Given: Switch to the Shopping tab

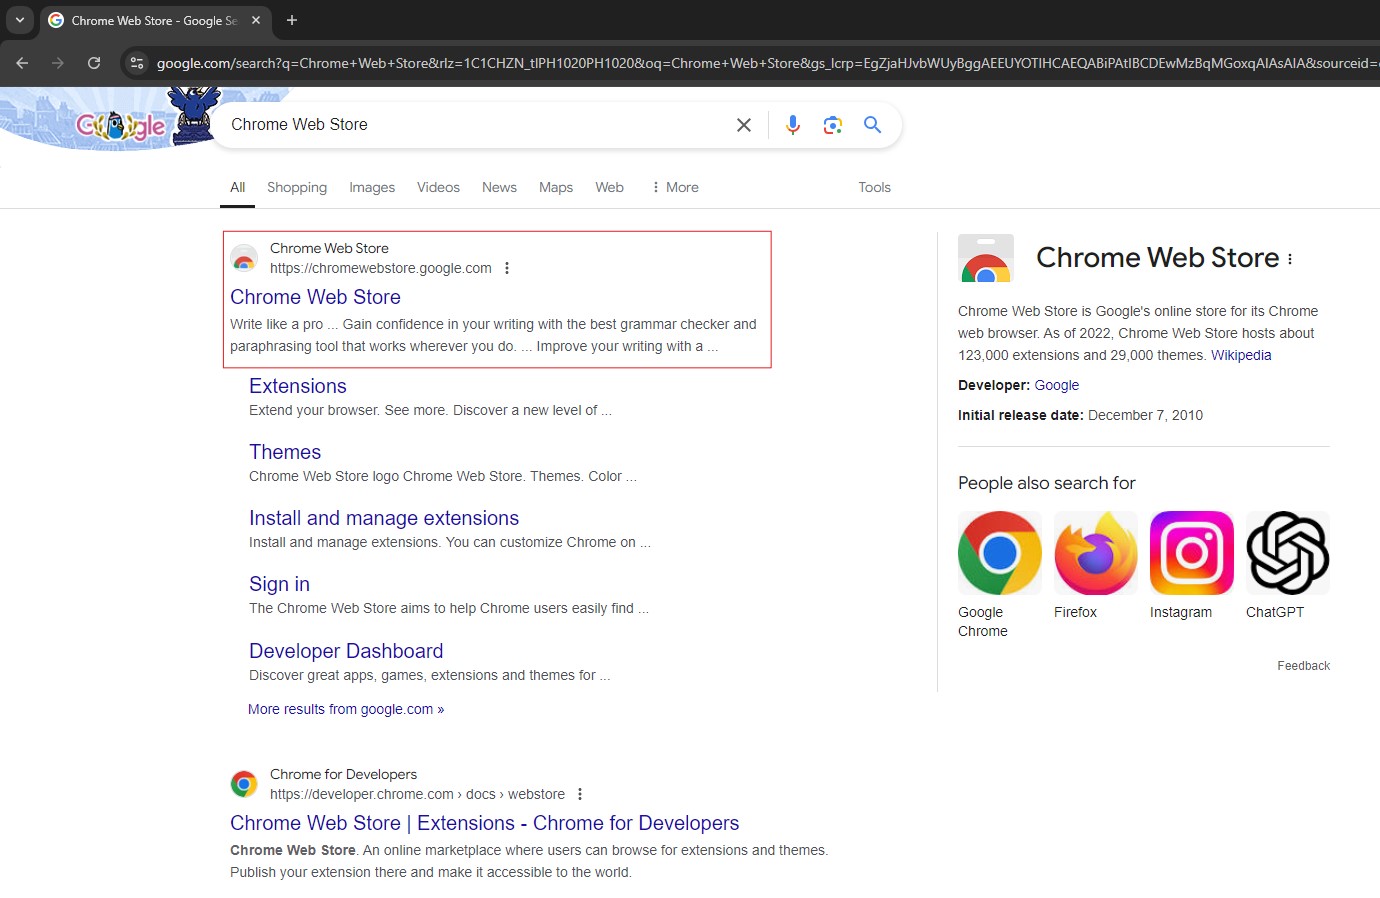Looking at the screenshot, I should click(297, 187).
